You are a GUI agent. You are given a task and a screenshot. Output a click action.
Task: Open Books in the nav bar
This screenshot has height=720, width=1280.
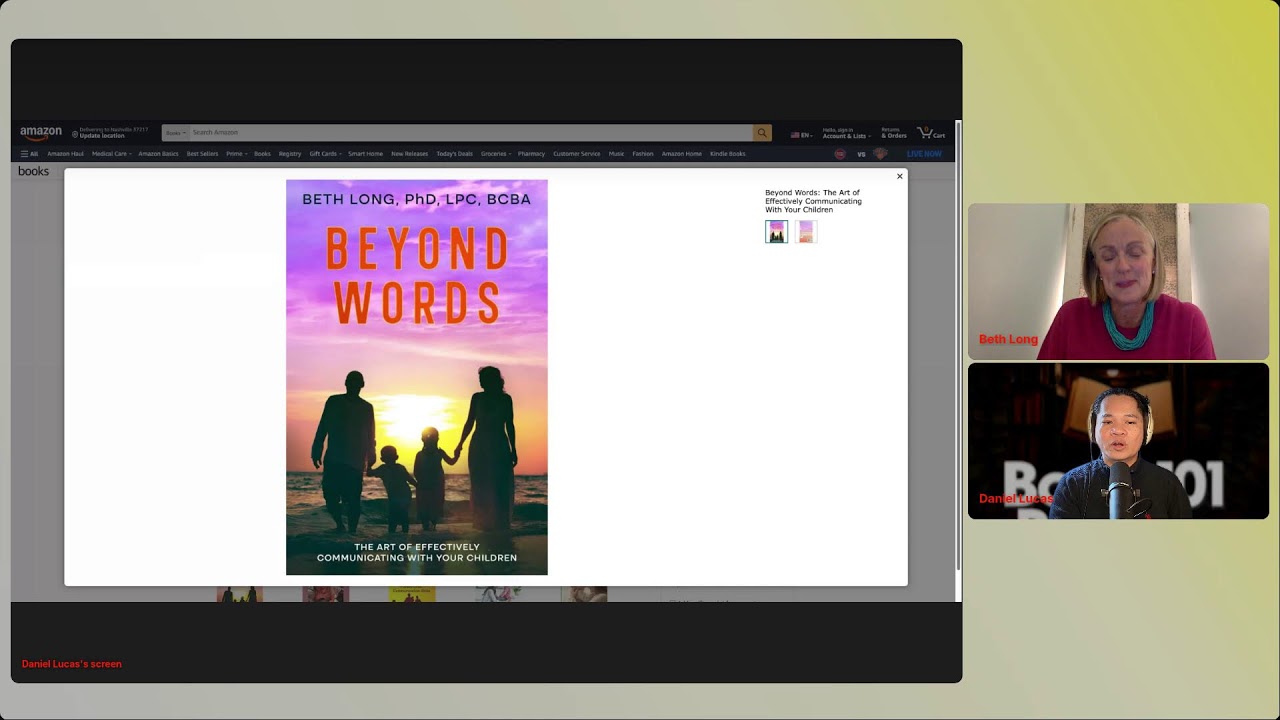pos(262,154)
